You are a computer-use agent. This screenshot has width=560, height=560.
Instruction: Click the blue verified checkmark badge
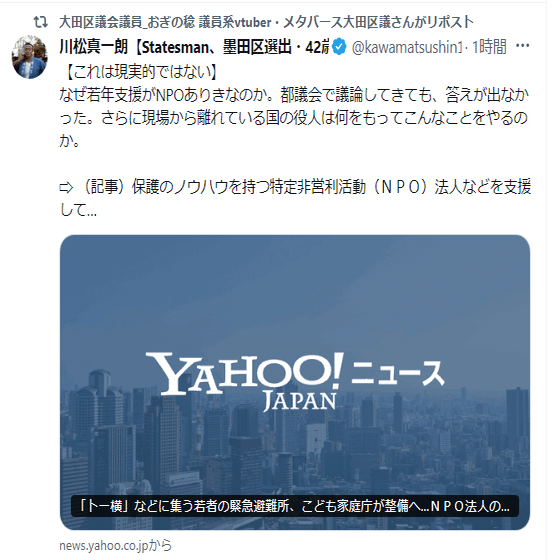pos(339,47)
